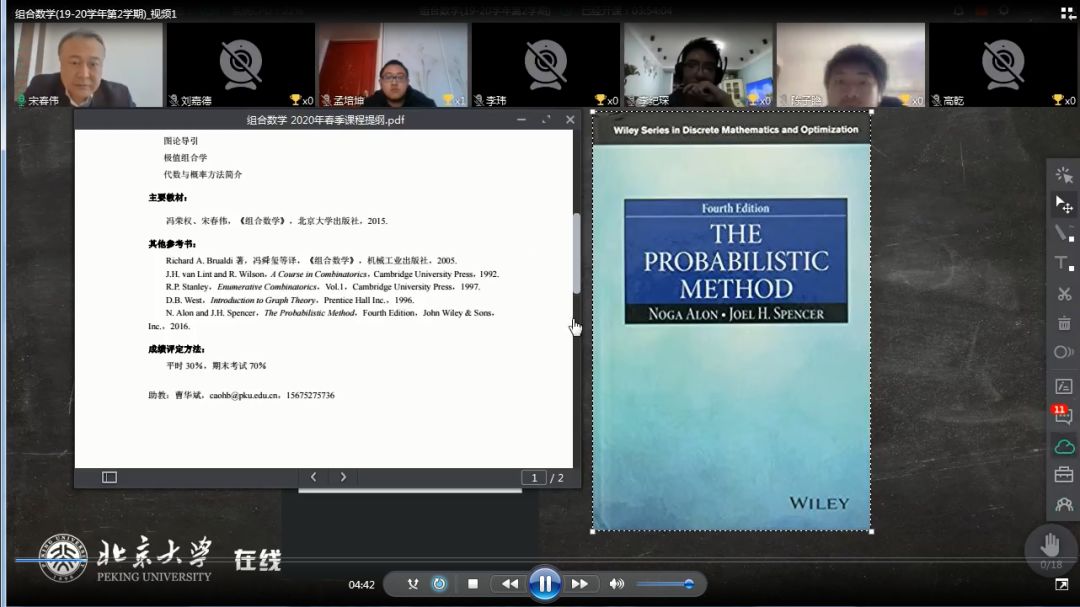Click the PDF vertical scrollbar

[x=577, y=254]
